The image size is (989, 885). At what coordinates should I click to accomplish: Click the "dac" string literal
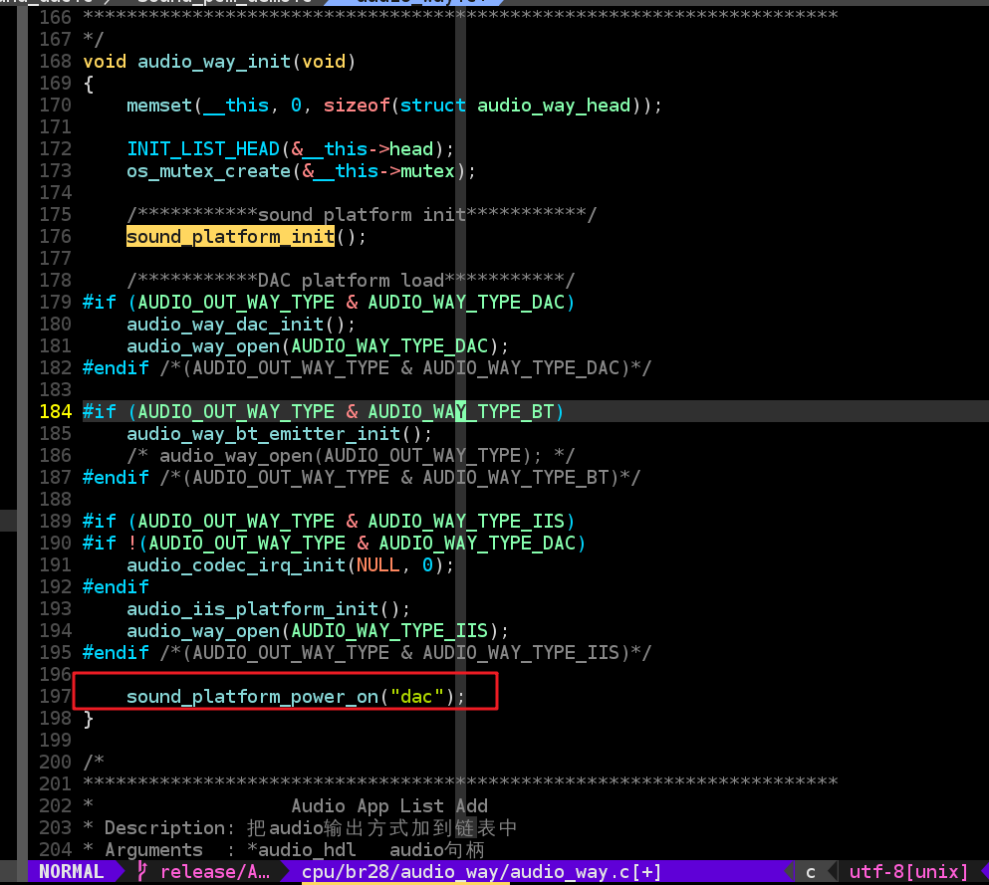(417, 696)
